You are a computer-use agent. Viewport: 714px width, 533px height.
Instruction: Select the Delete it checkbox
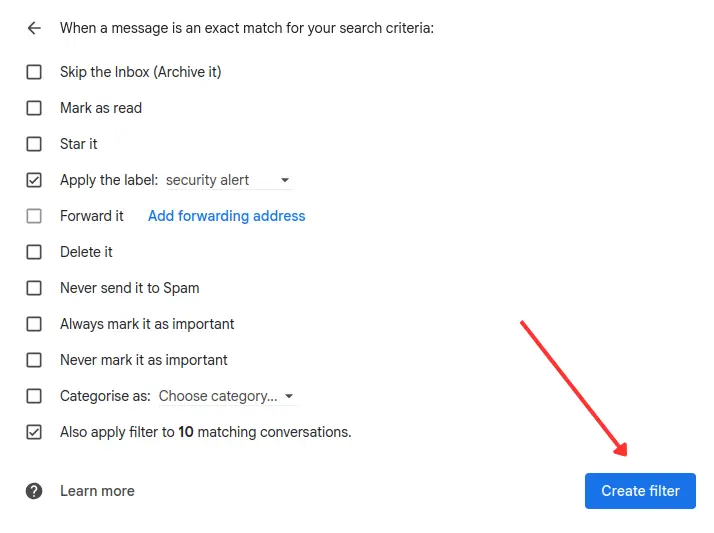coord(34,252)
